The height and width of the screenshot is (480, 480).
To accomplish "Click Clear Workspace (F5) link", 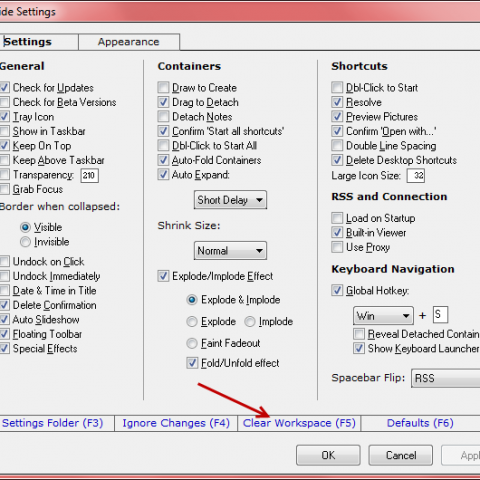I will [x=299, y=423].
